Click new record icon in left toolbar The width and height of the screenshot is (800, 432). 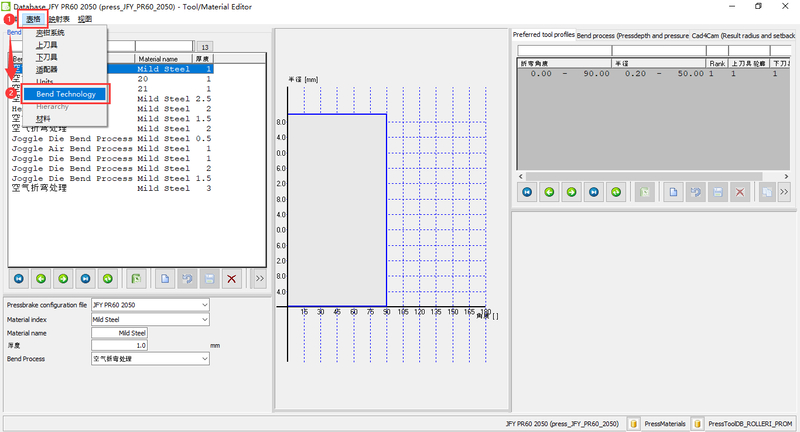164,278
